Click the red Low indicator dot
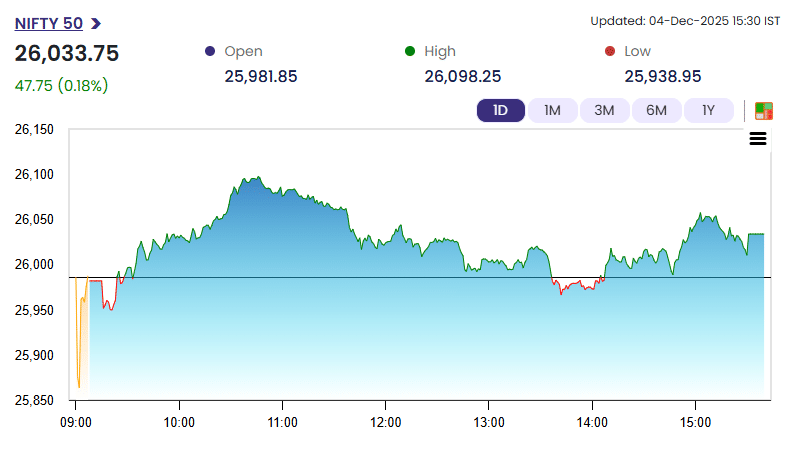The width and height of the screenshot is (787, 450). pos(609,51)
